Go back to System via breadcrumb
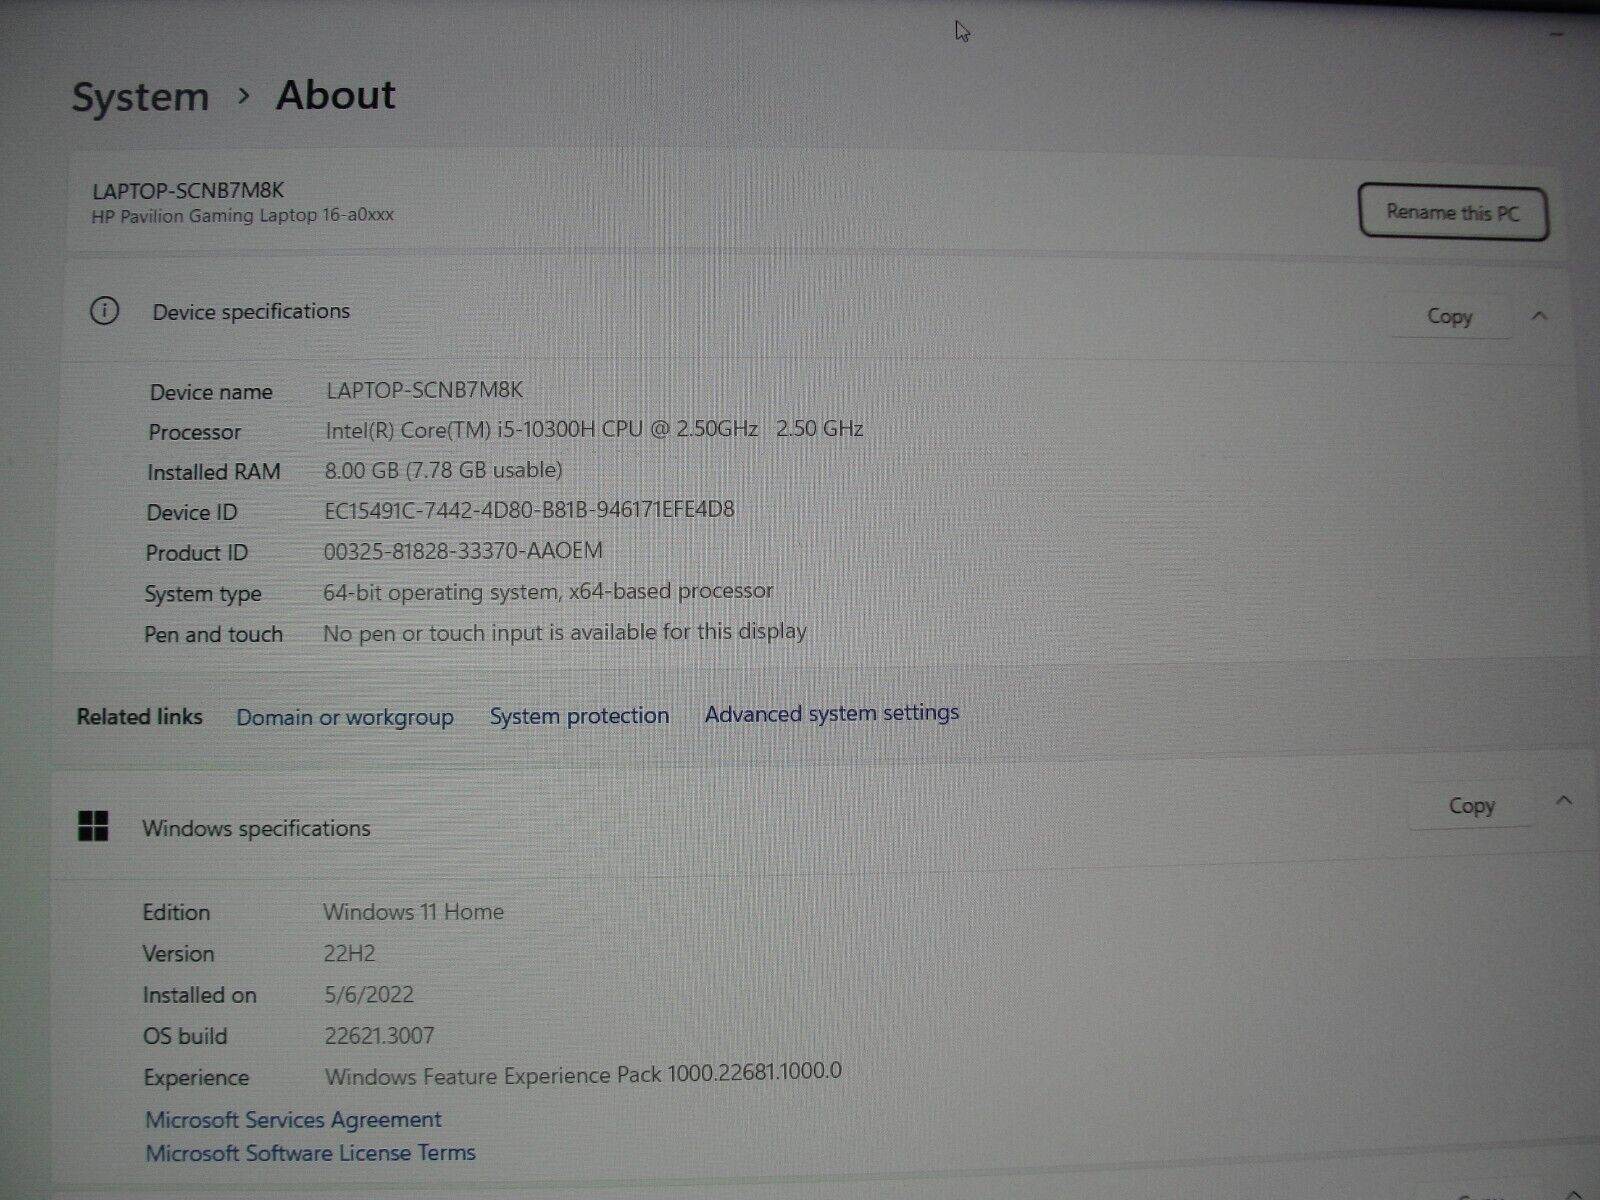 140,97
